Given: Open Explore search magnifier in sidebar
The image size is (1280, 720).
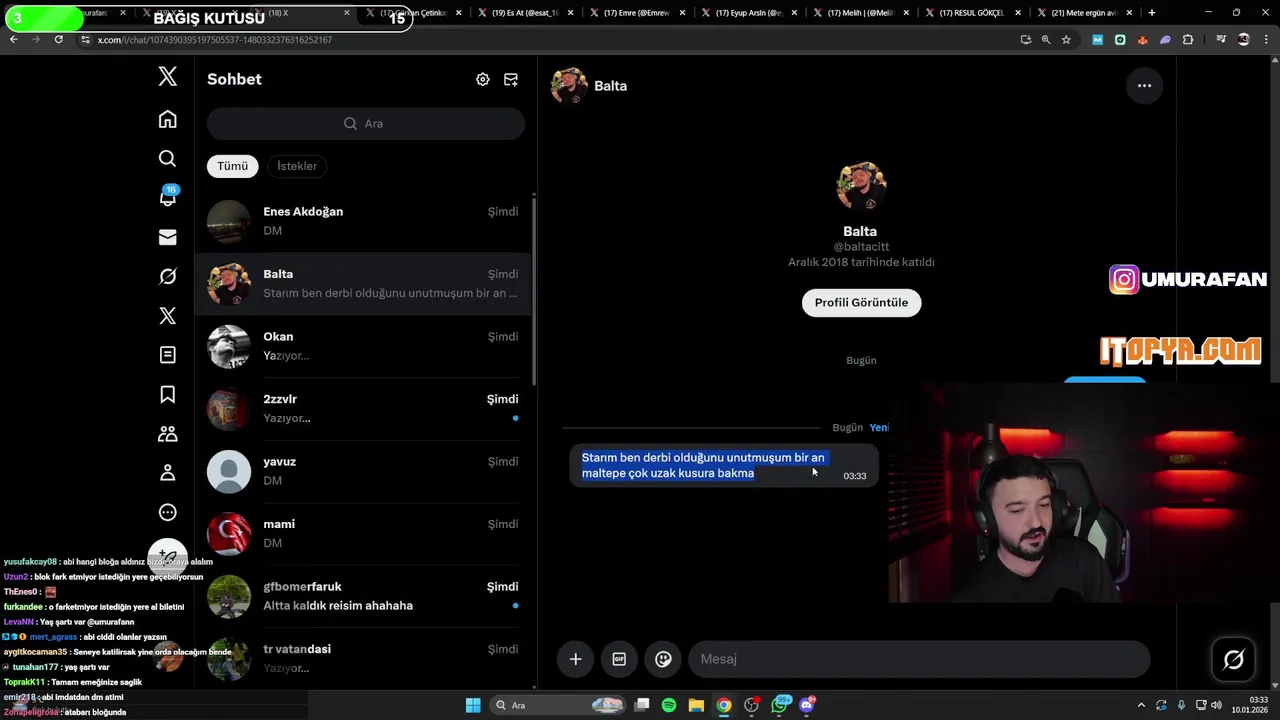Looking at the screenshot, I should 167,158.
